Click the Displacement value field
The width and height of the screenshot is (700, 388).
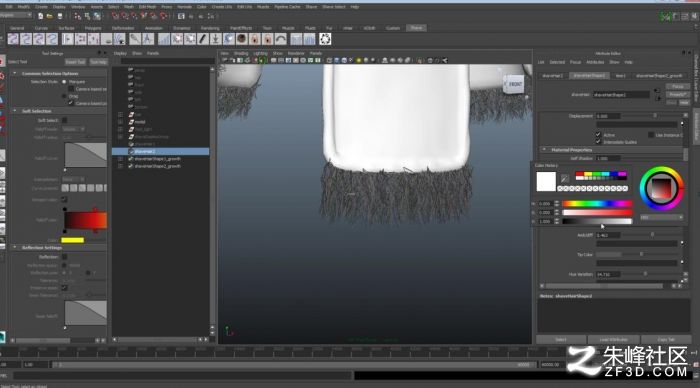pos(608,116)
